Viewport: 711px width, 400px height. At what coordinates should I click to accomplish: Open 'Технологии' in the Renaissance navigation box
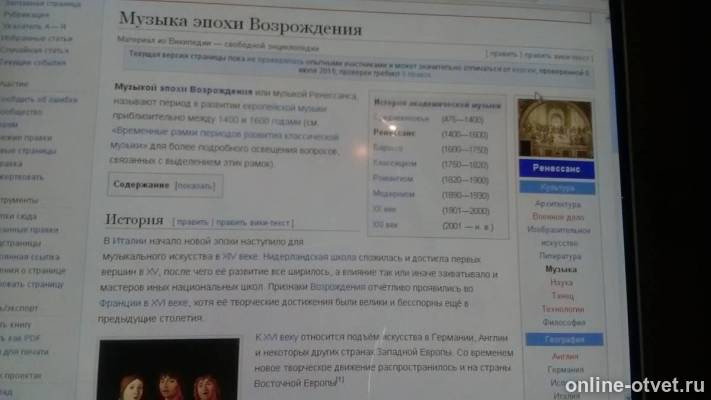pos(563,309)
